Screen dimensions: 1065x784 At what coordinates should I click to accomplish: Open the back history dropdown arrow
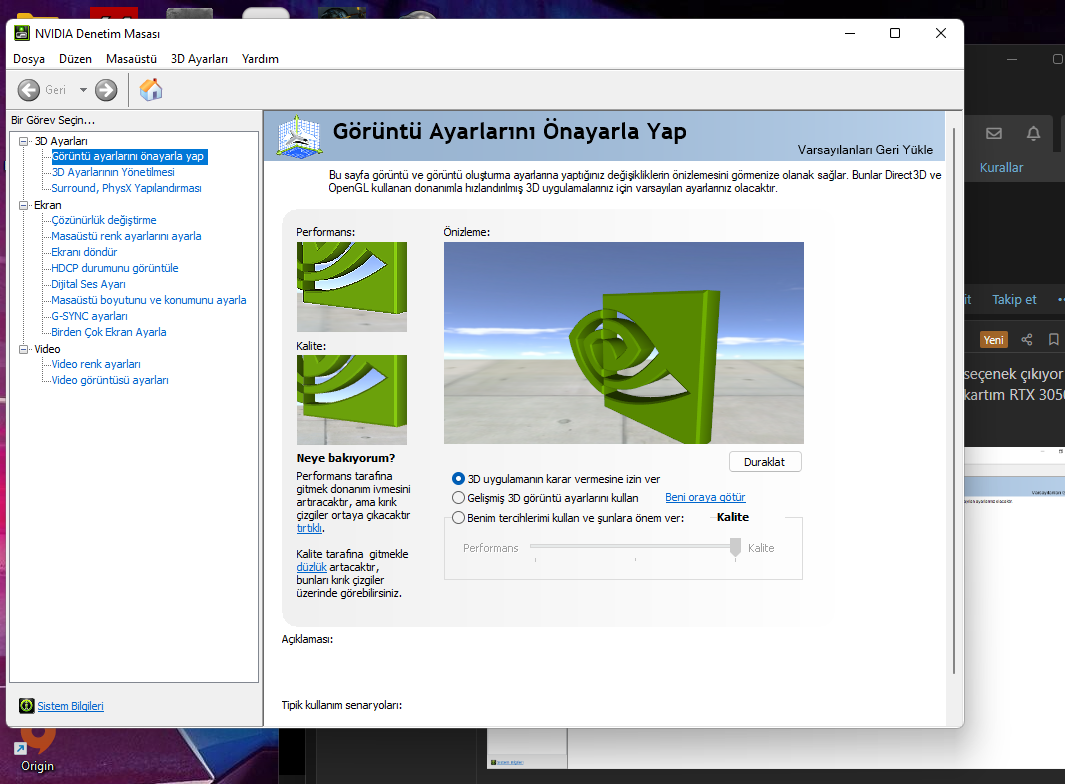click(x=83, y=90)
